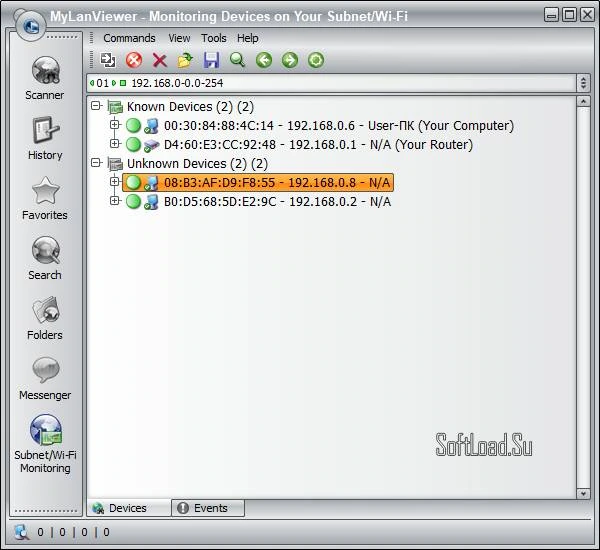
Task: Click the menu bar grip handle
Action: click(x=91, y=38)
